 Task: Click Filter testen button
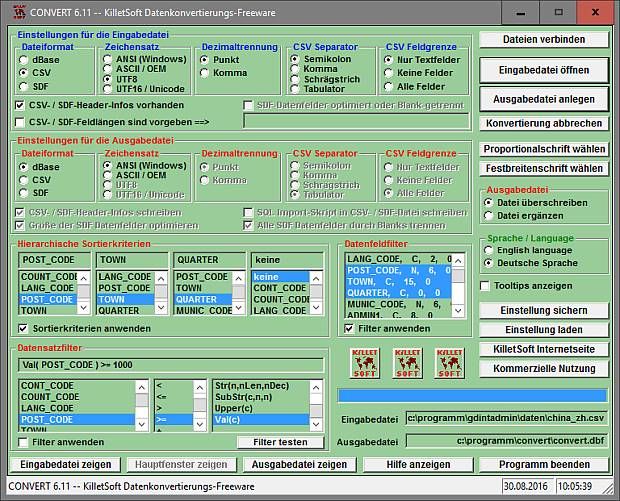tap(280, 442)
